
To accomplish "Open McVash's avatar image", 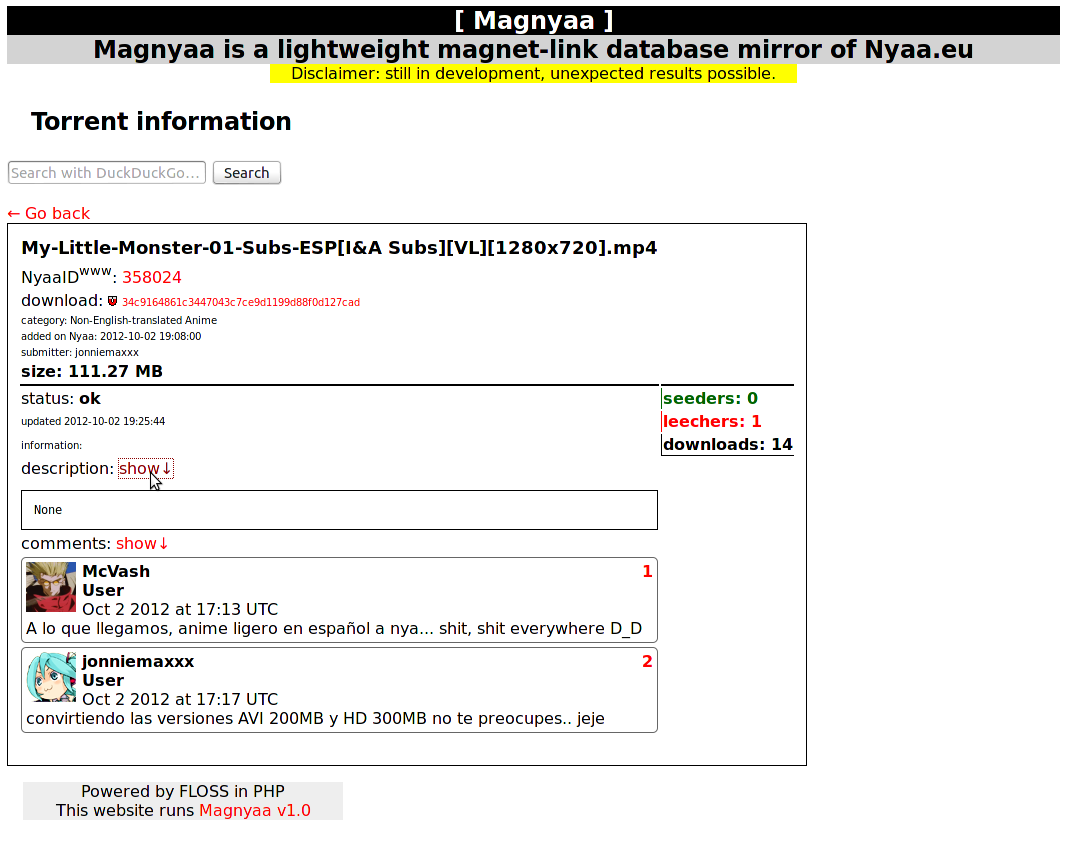I will pyautogui.click(x=51, y=587).
